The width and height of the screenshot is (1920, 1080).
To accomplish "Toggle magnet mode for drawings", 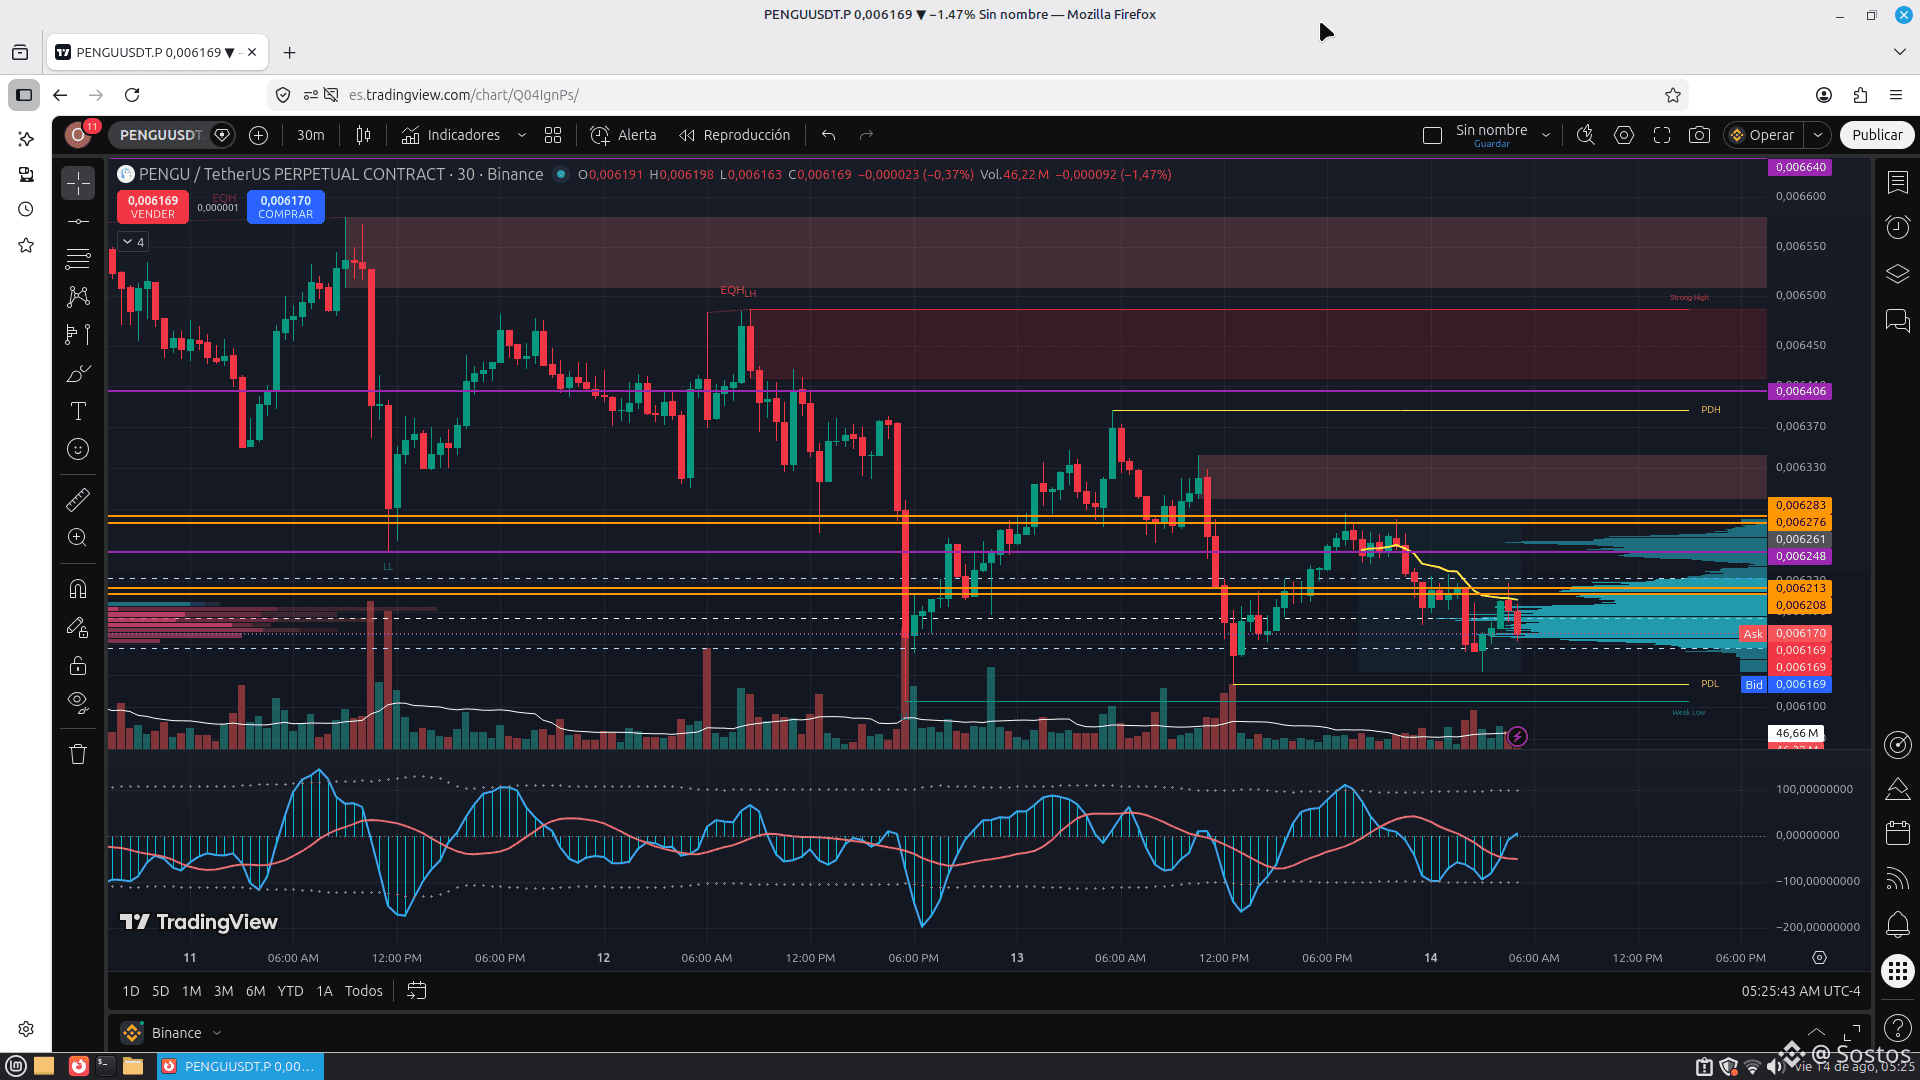I will point(78,589).
